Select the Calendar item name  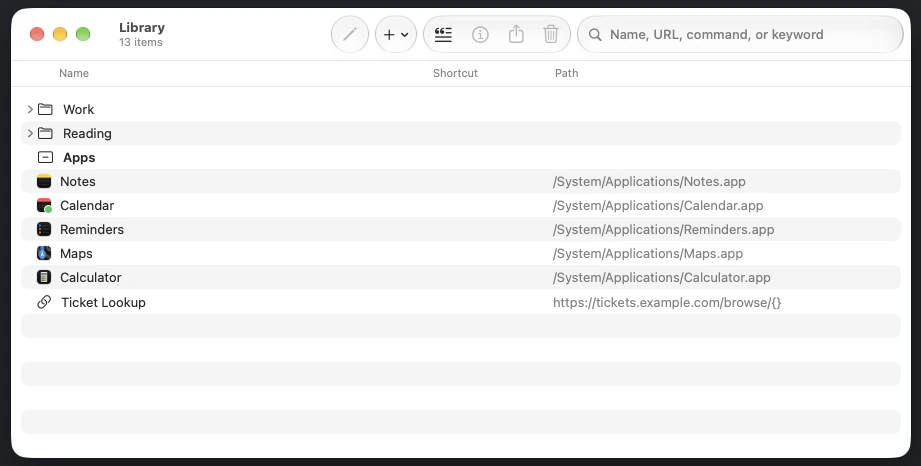click(x=87, y=205)
